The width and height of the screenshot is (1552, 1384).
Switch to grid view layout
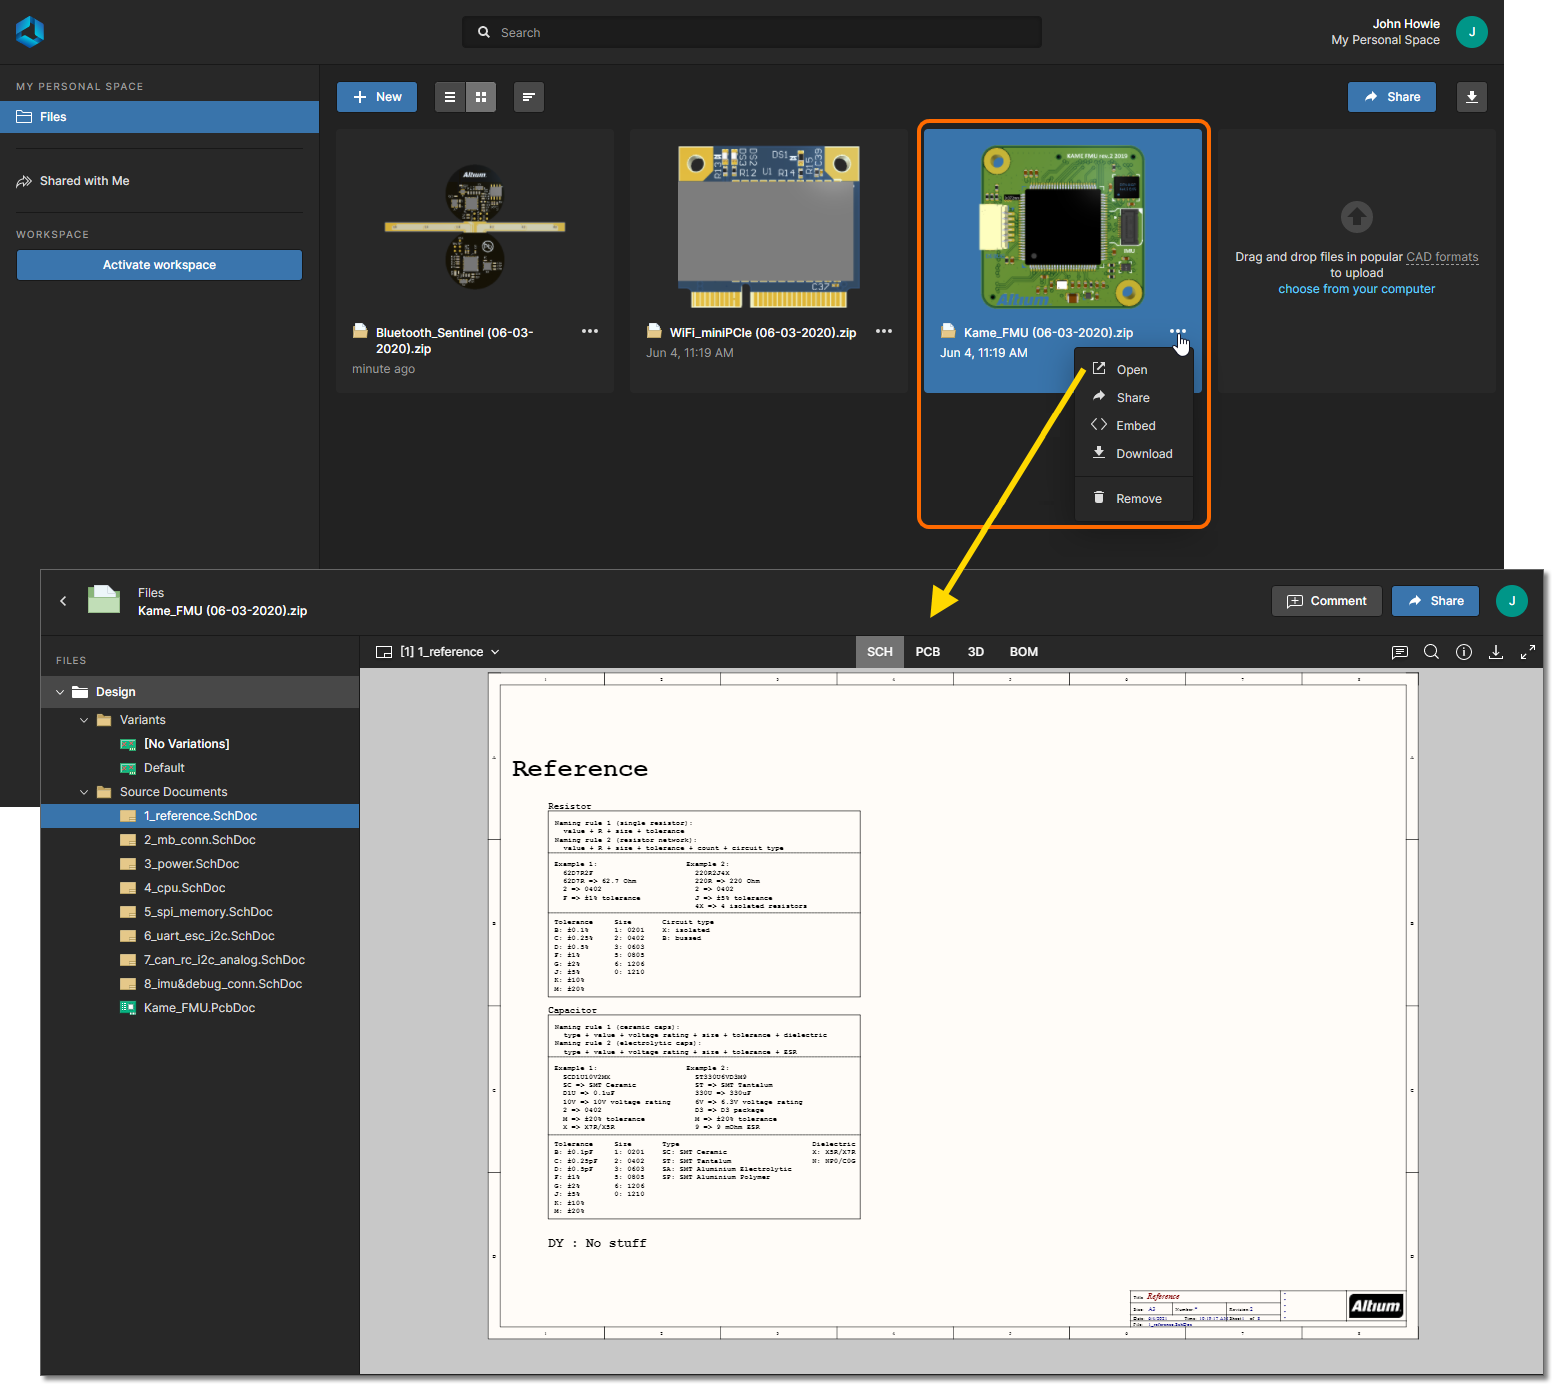coord(481,97)
